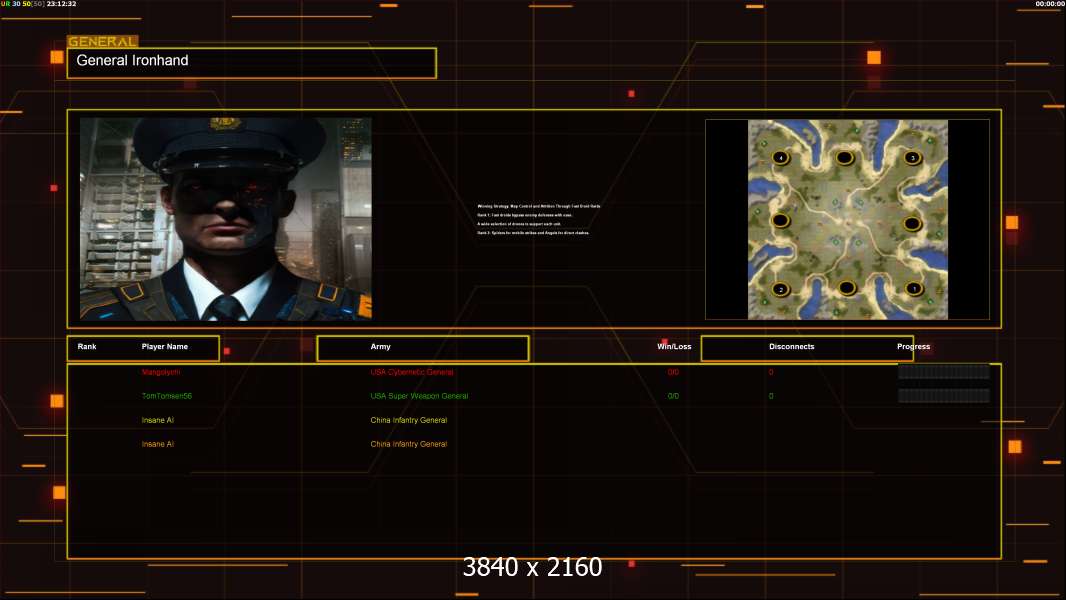The width and height of the screenshot is (1066, 600).
Task: Select player TomTomsen56 in the list
Action: pos(165,396)
